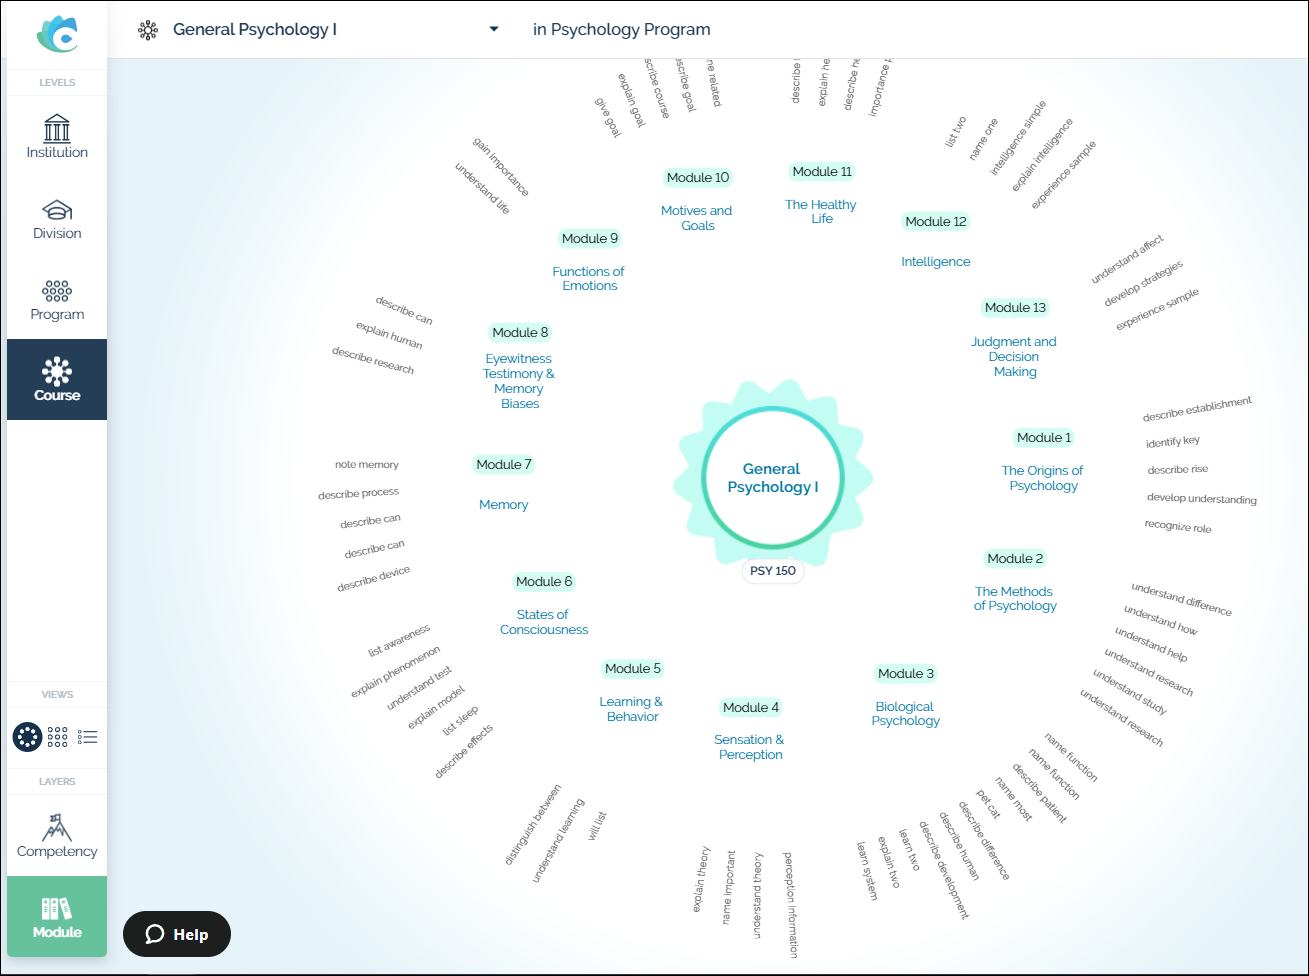Toggle the Competency layer
The width and height of the screenshot is (1309, 976).
(57, 836)
